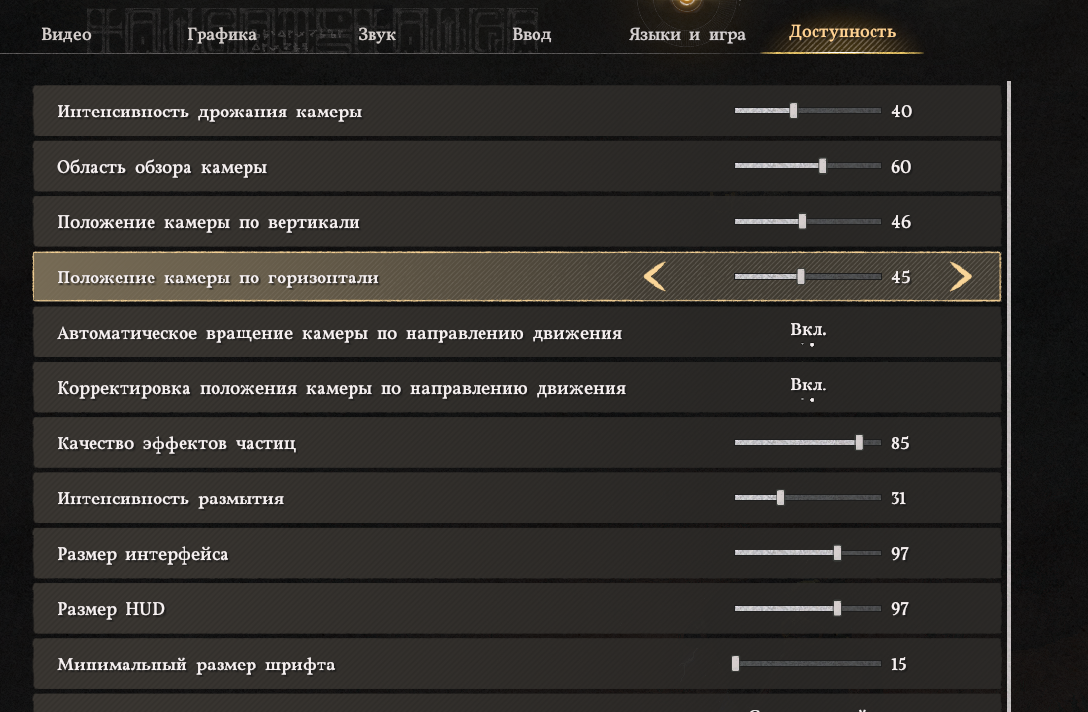
Task: Click the minimum font size slider
Action: pos(738,663)
